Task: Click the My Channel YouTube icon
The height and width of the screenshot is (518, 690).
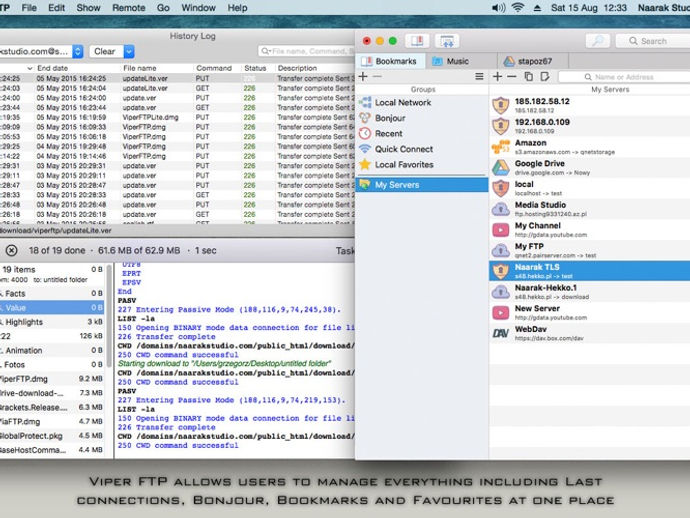Action: pyautogui.click(x=501, y=230)
